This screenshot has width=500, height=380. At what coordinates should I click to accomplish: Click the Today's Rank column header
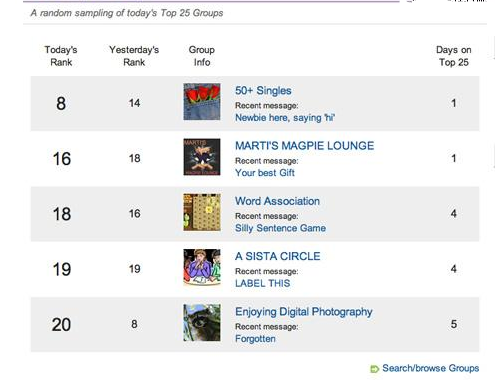click(x=61, y=56)
